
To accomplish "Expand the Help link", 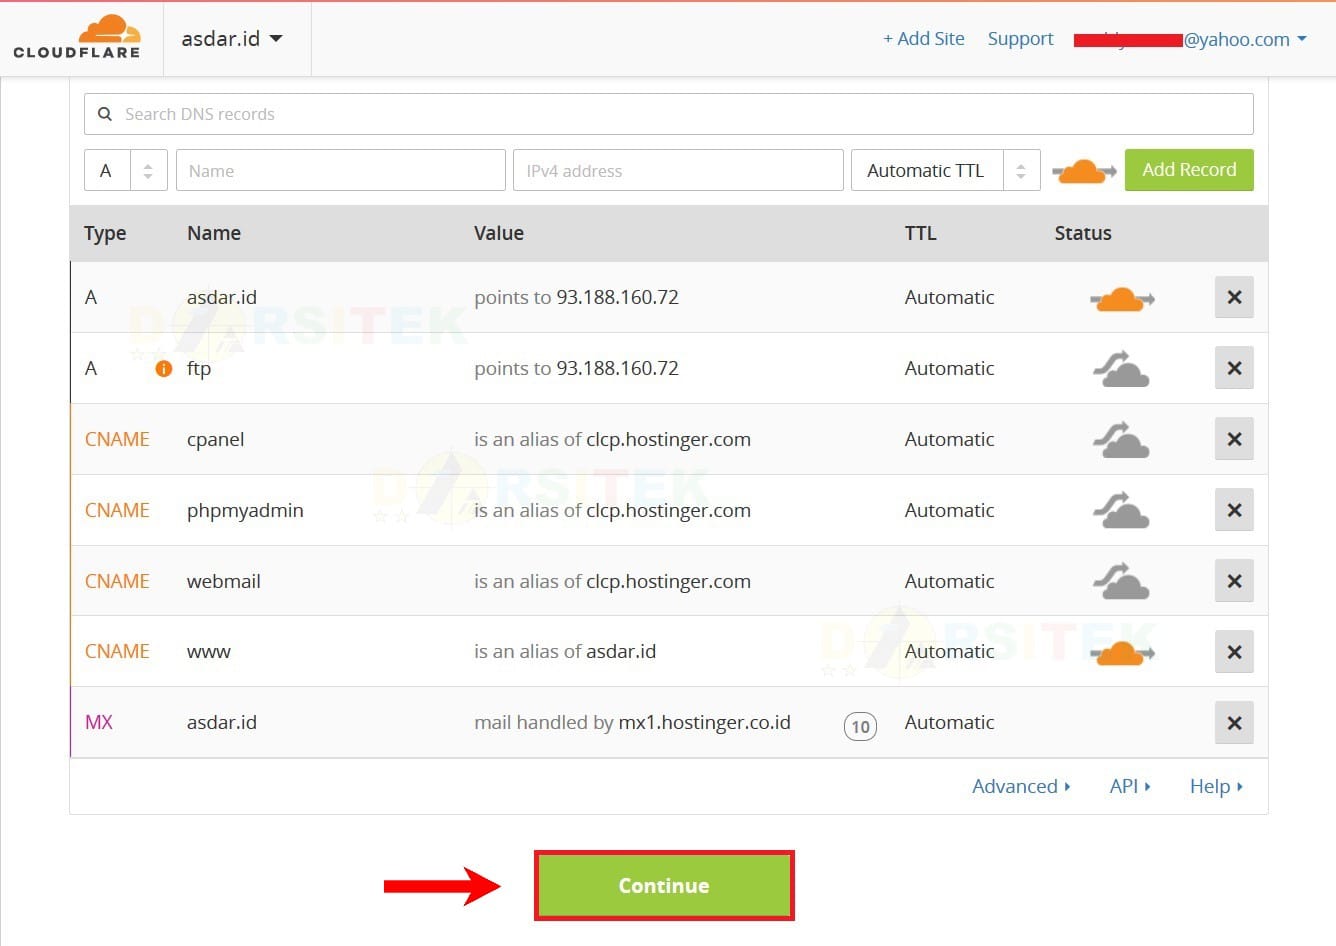I will [x=1216, y=786].
